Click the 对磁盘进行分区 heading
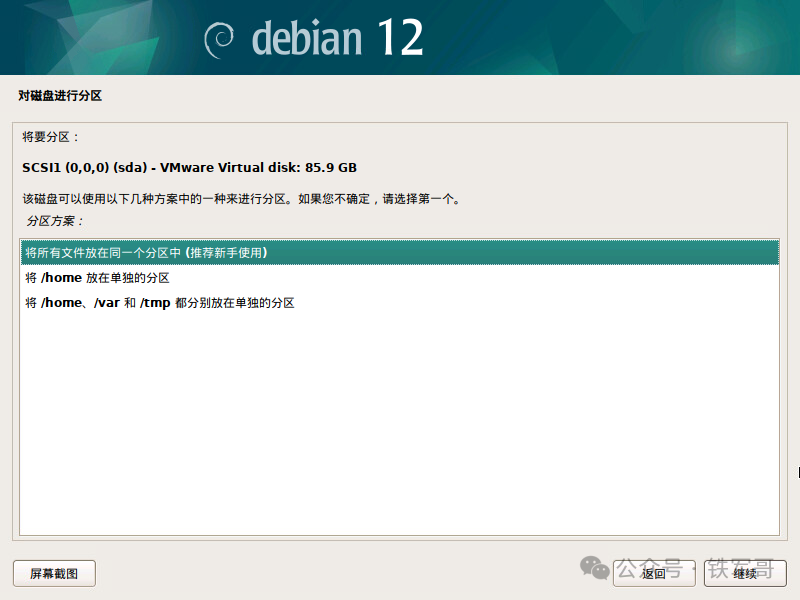Image resolution: width=800 pixels, height=600 pixels. point(60,95)
